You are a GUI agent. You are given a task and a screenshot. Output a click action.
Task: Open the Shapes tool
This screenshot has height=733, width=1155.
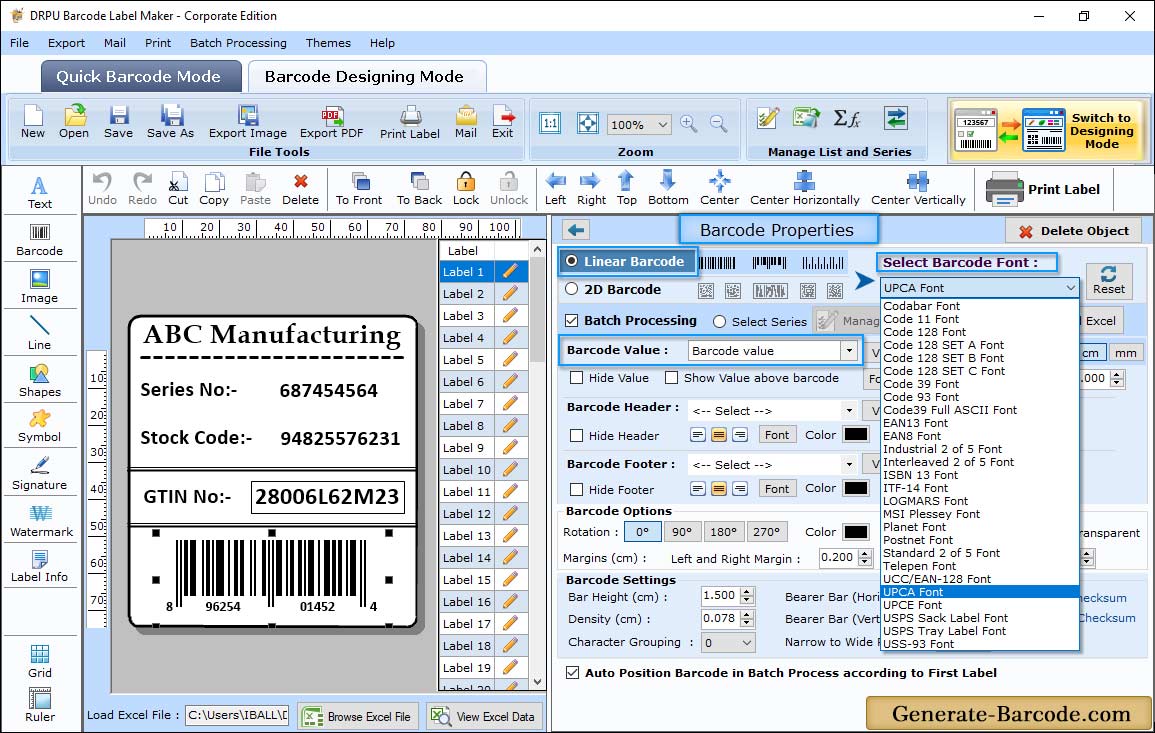[x=40, y=381]
